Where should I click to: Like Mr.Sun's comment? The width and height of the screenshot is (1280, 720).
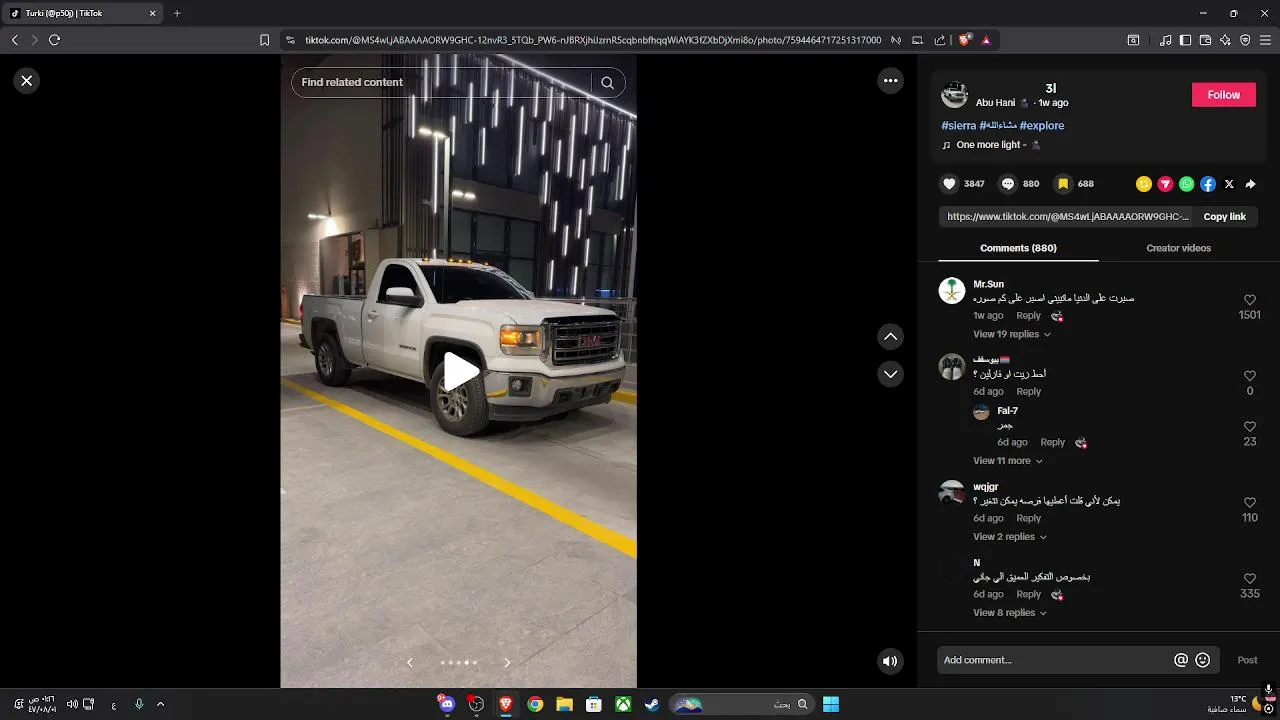click(x=1249, y=300)
